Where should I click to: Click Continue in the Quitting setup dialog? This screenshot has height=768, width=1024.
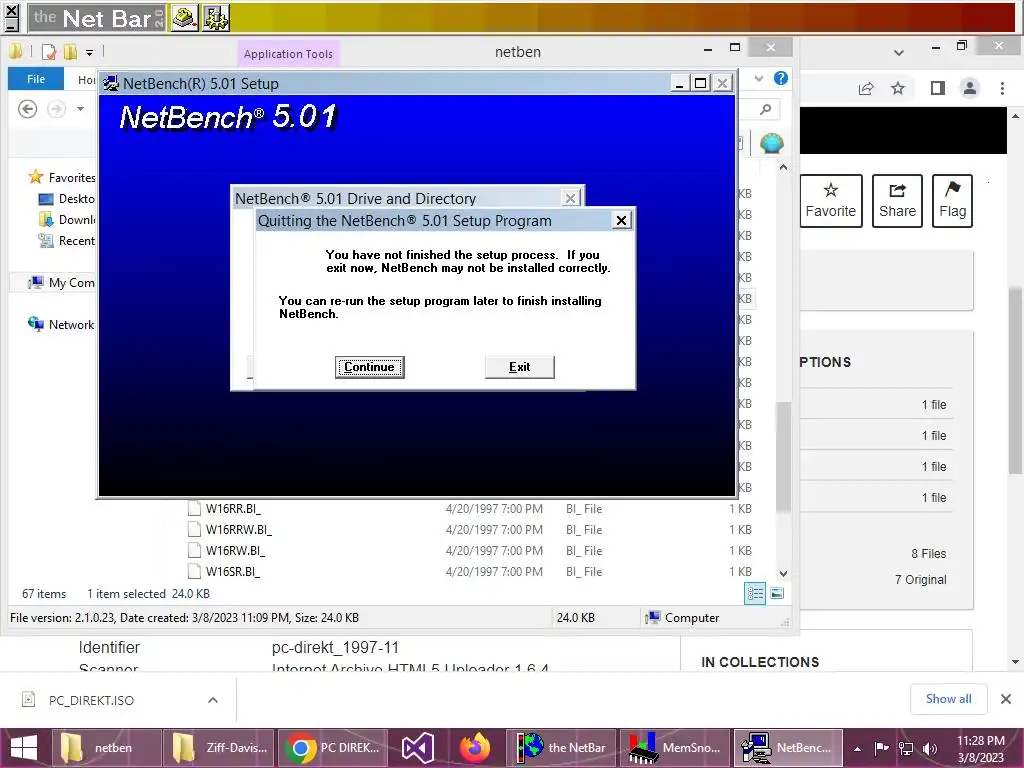[370, 367]
